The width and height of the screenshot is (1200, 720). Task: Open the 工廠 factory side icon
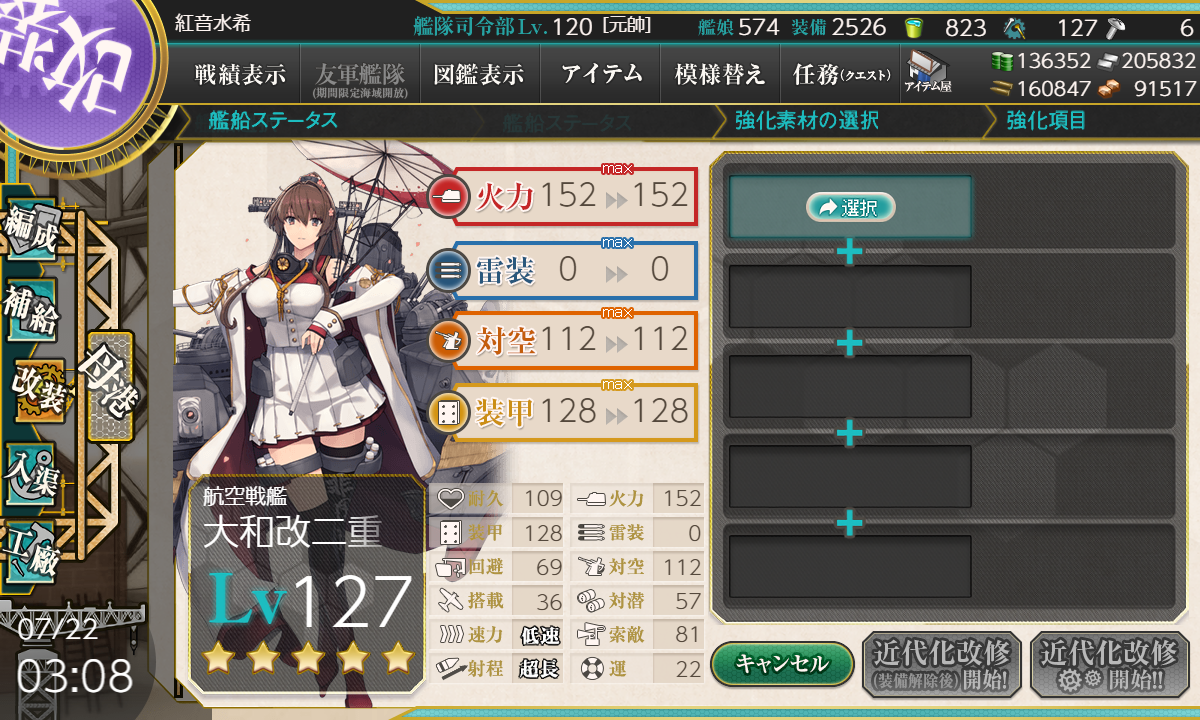32,552
